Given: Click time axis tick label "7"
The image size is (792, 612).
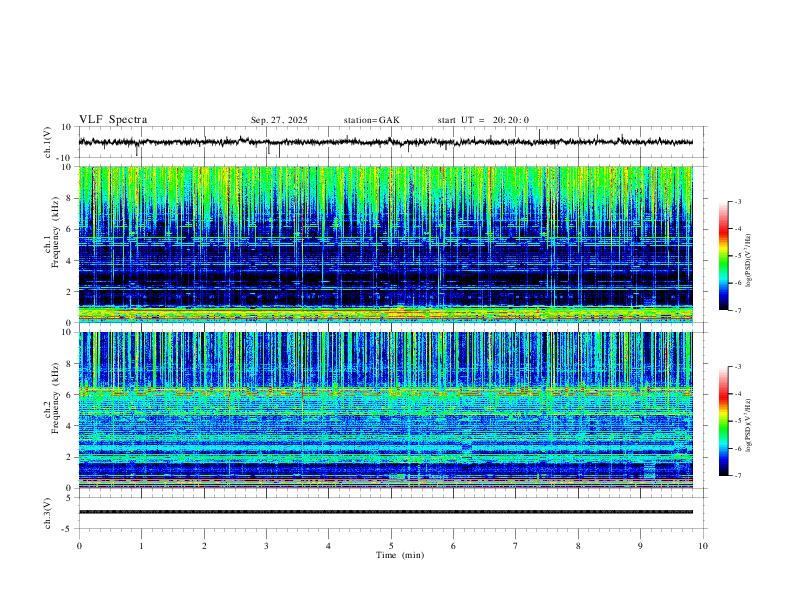Looking at the screenshot, I should (x=516, y=546).
